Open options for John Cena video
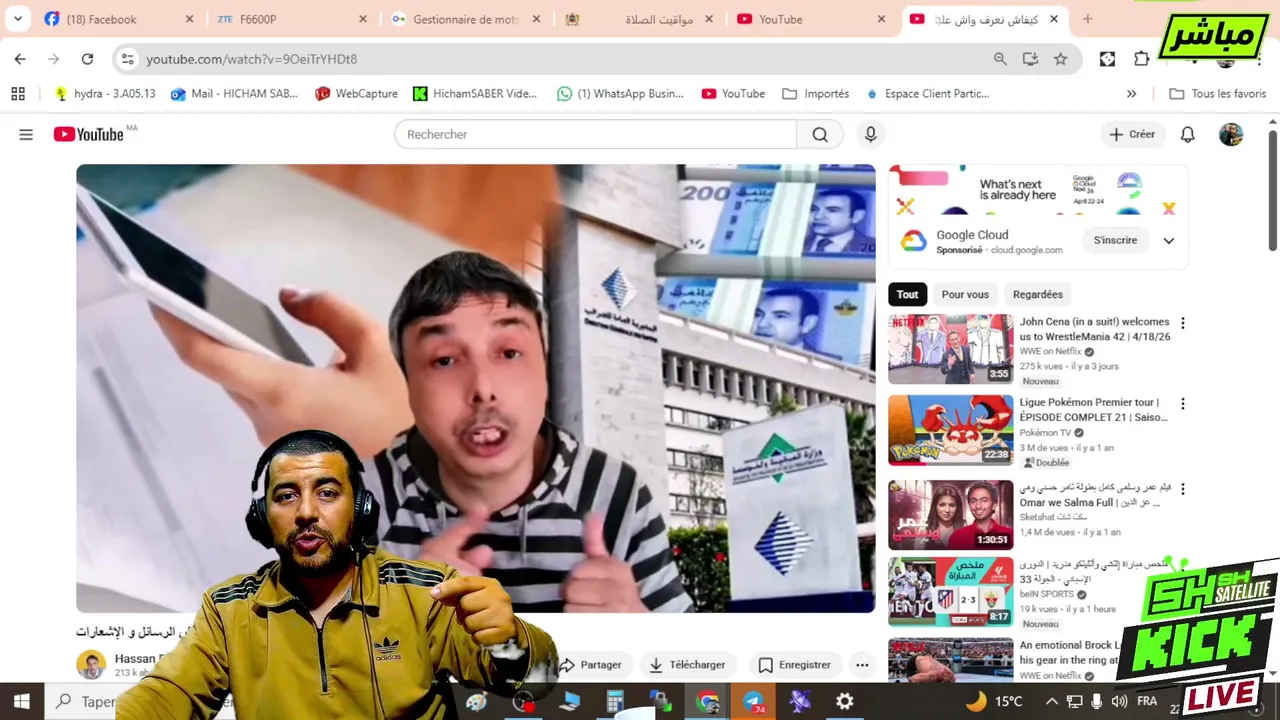 pos(1183,323)
